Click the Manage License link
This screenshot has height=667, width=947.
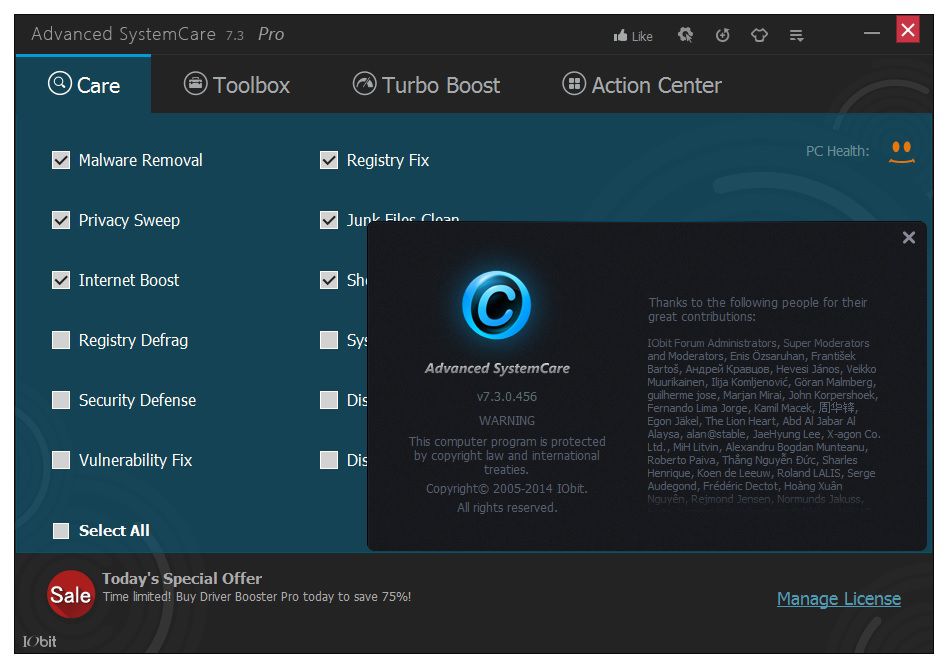[838, 599]
